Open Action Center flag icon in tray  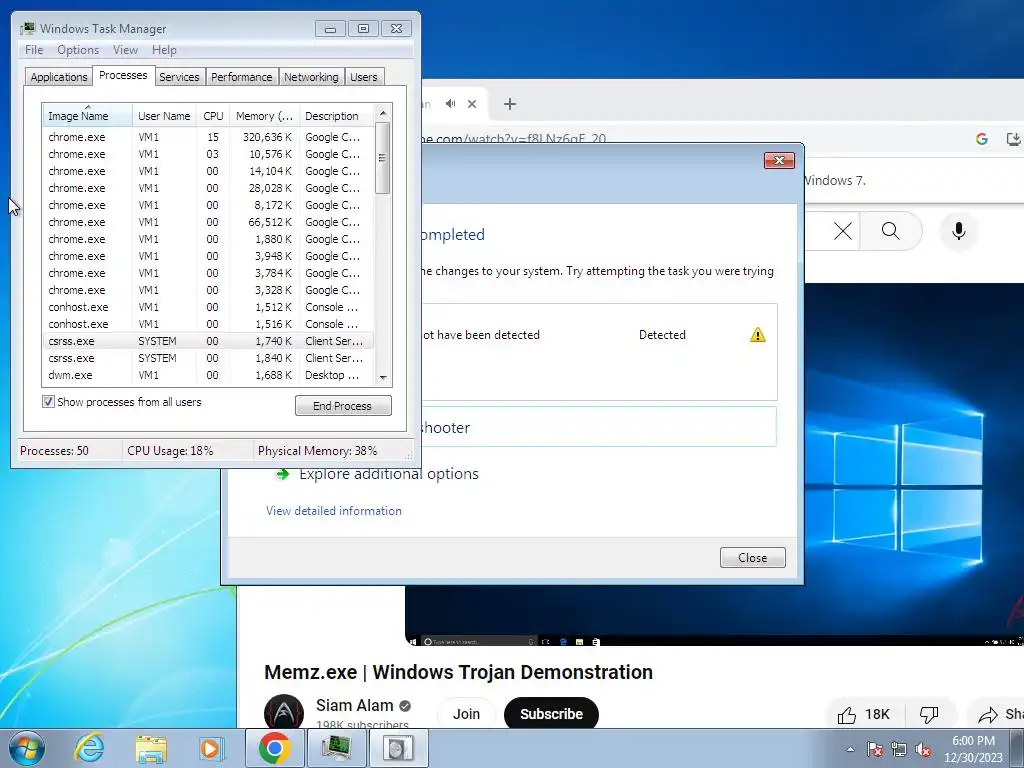click(x=875, y=749)
